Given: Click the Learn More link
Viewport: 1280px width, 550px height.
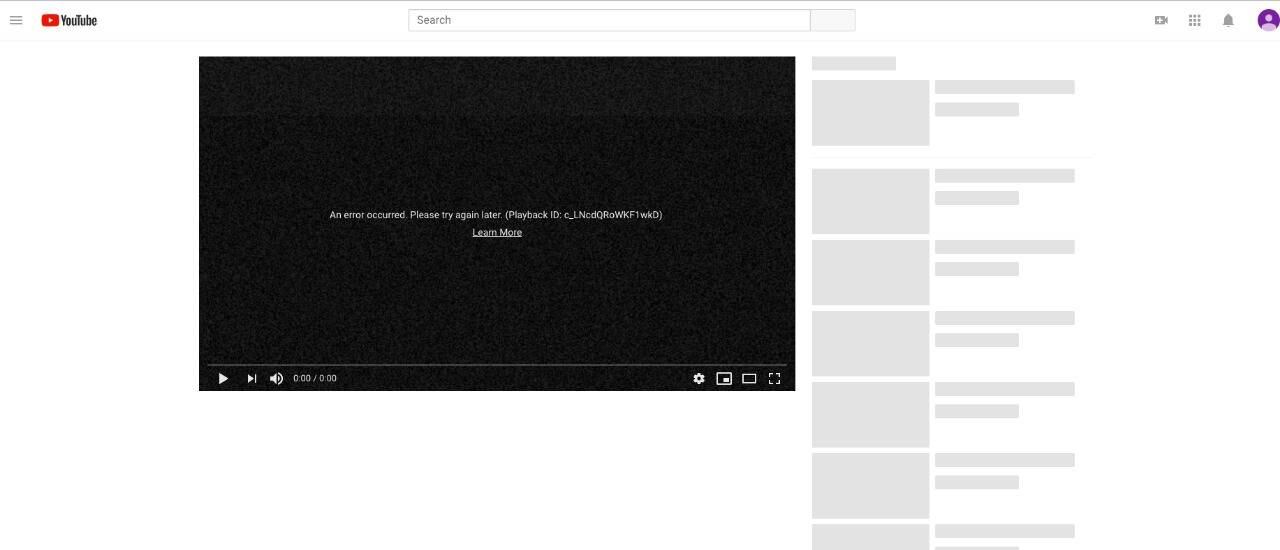Looking at the screenshot, I should (497, 232).
